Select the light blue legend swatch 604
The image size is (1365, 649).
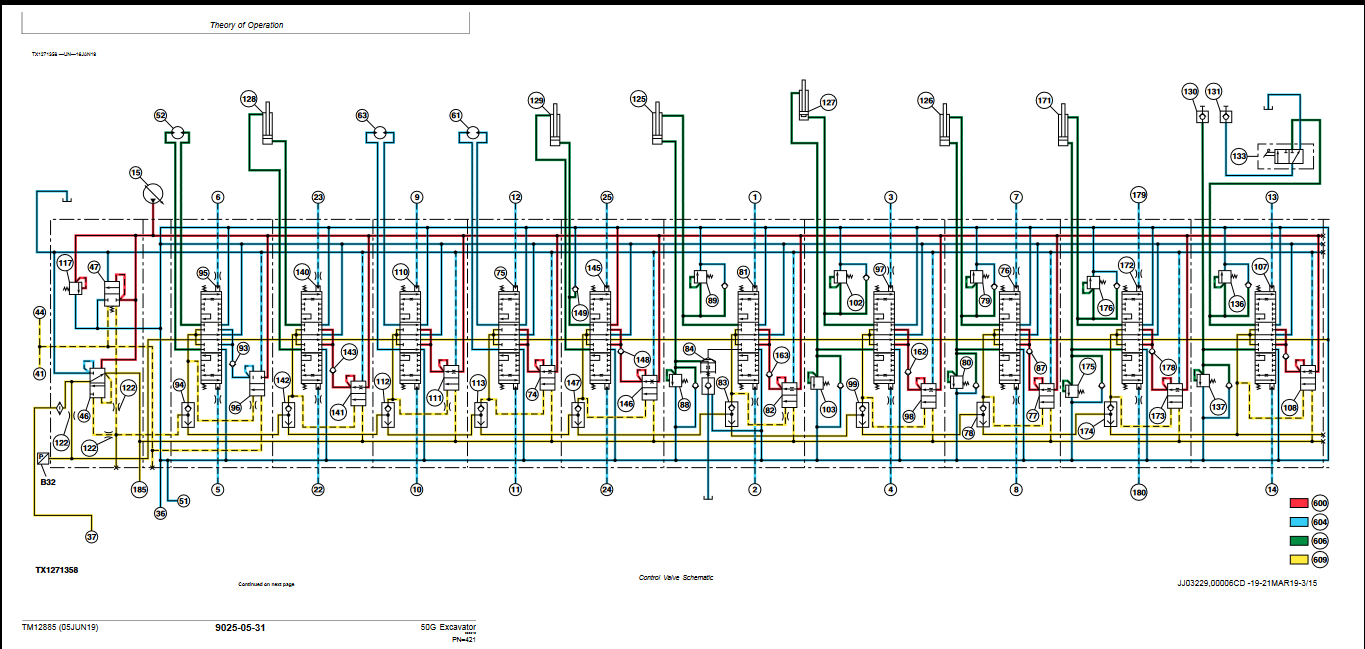[1299, 522]
